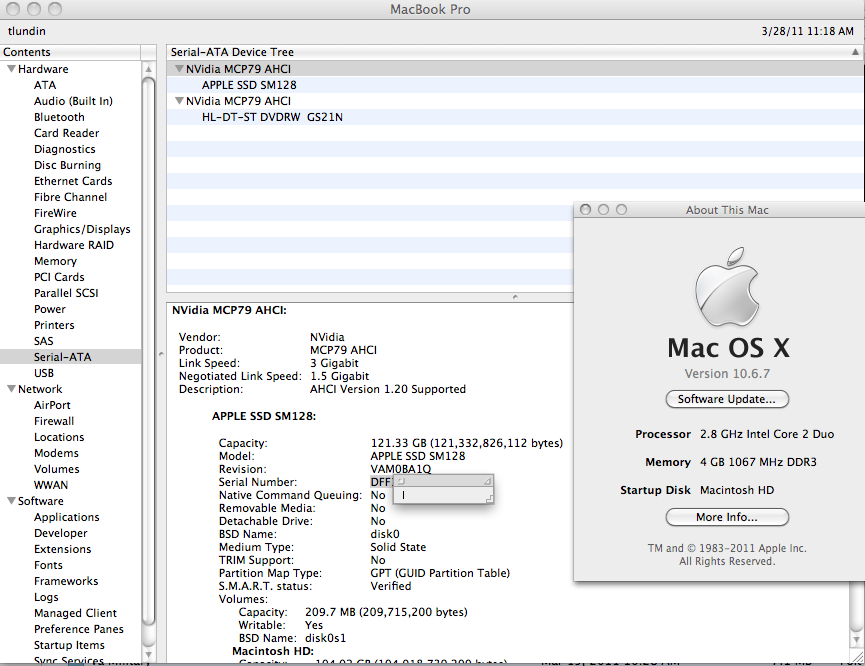The width and height of the screenshot is (865, 666).
Task: Select Bluetooth in the contents list
Action: coord(59,117)
